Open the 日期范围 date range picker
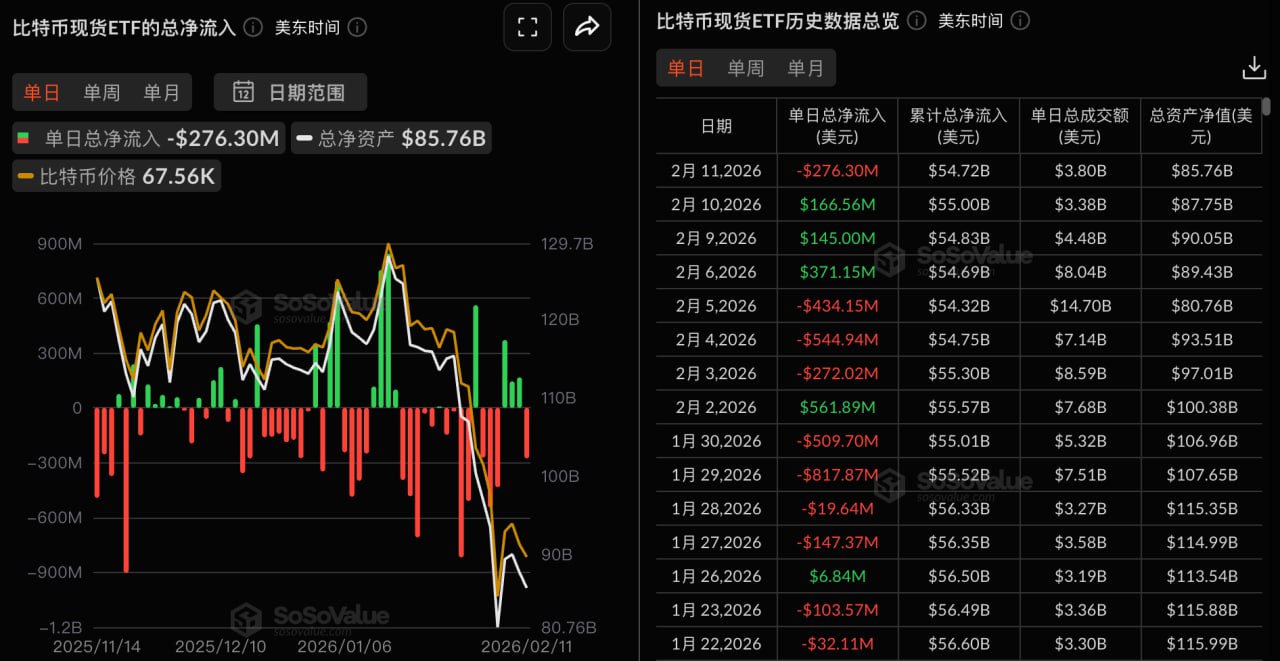Image resolution: width=1280 pixels, height=661 pixels. pyautogui.click(x=290, y=92)
